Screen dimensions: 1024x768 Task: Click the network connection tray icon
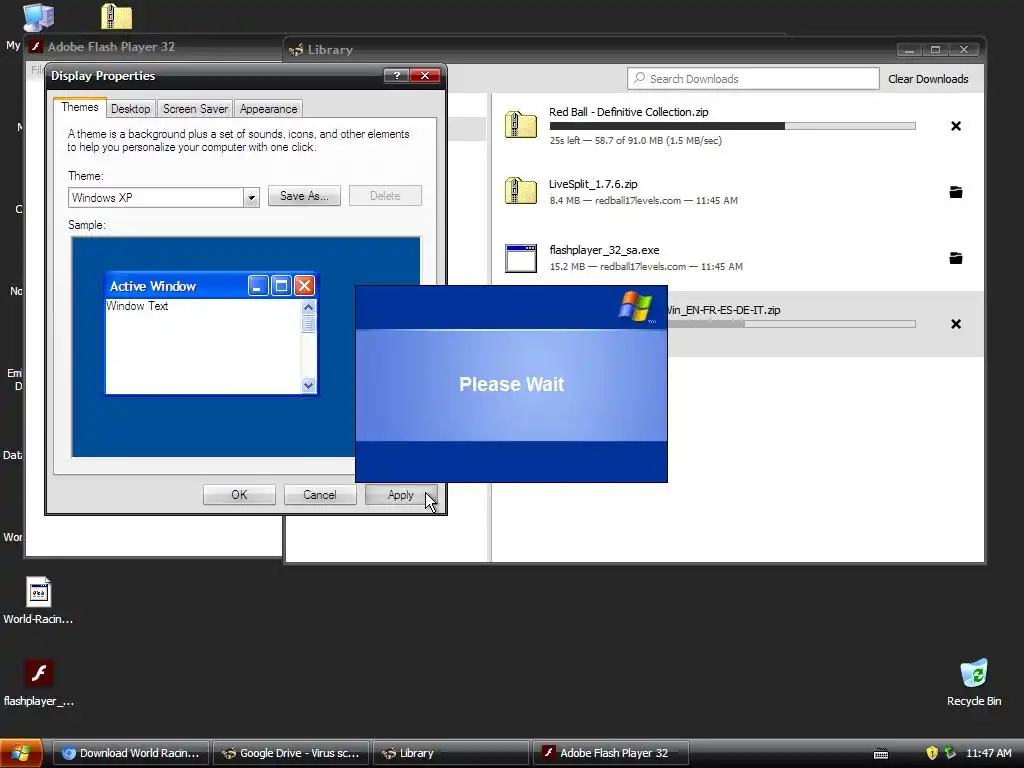(950, 753)
